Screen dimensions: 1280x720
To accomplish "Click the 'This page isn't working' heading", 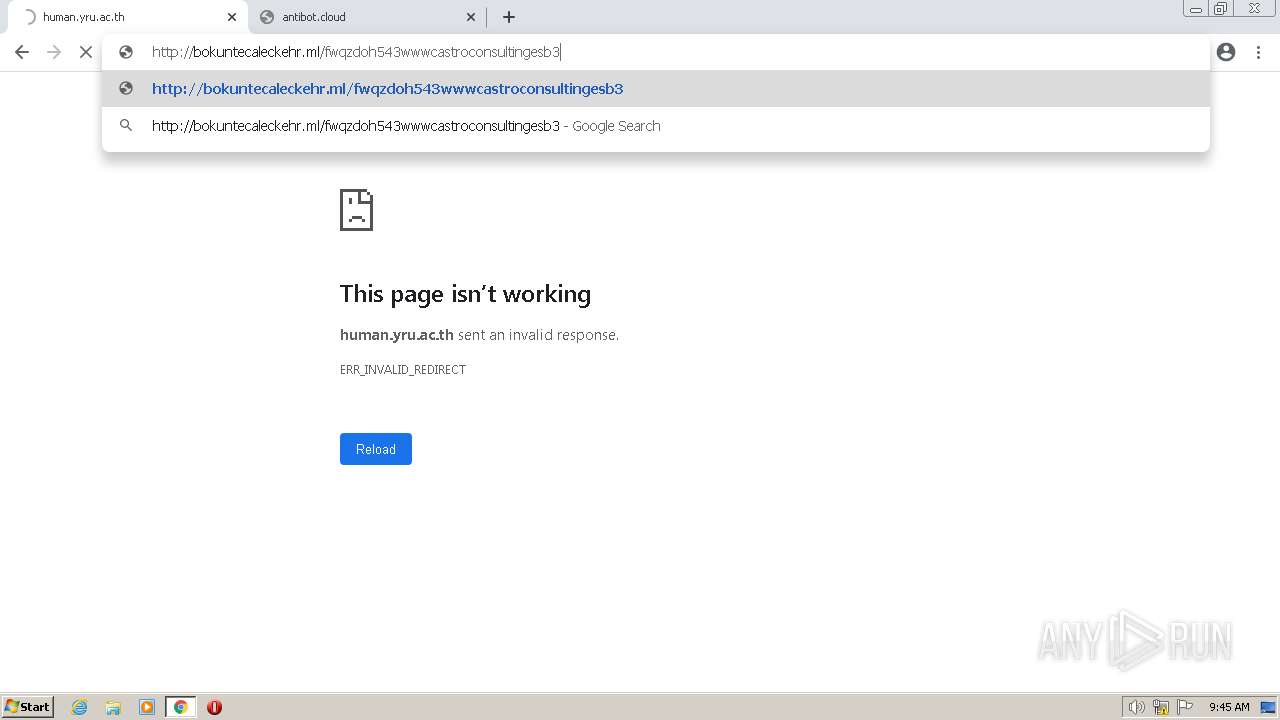I will (x=465, y=294).
